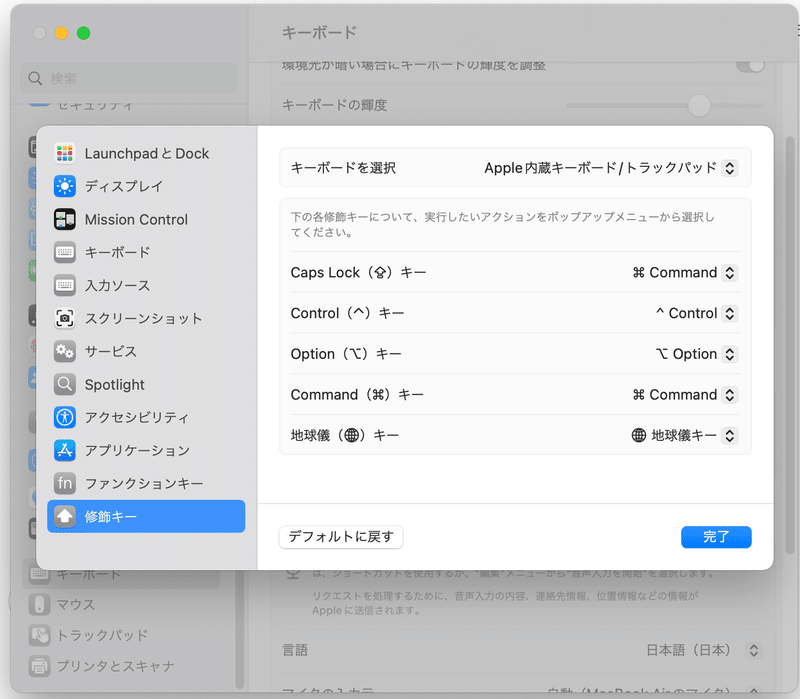Select アクセシビリティ category label
This screenshot has height=699, width=800.
[x=137, y=417]
